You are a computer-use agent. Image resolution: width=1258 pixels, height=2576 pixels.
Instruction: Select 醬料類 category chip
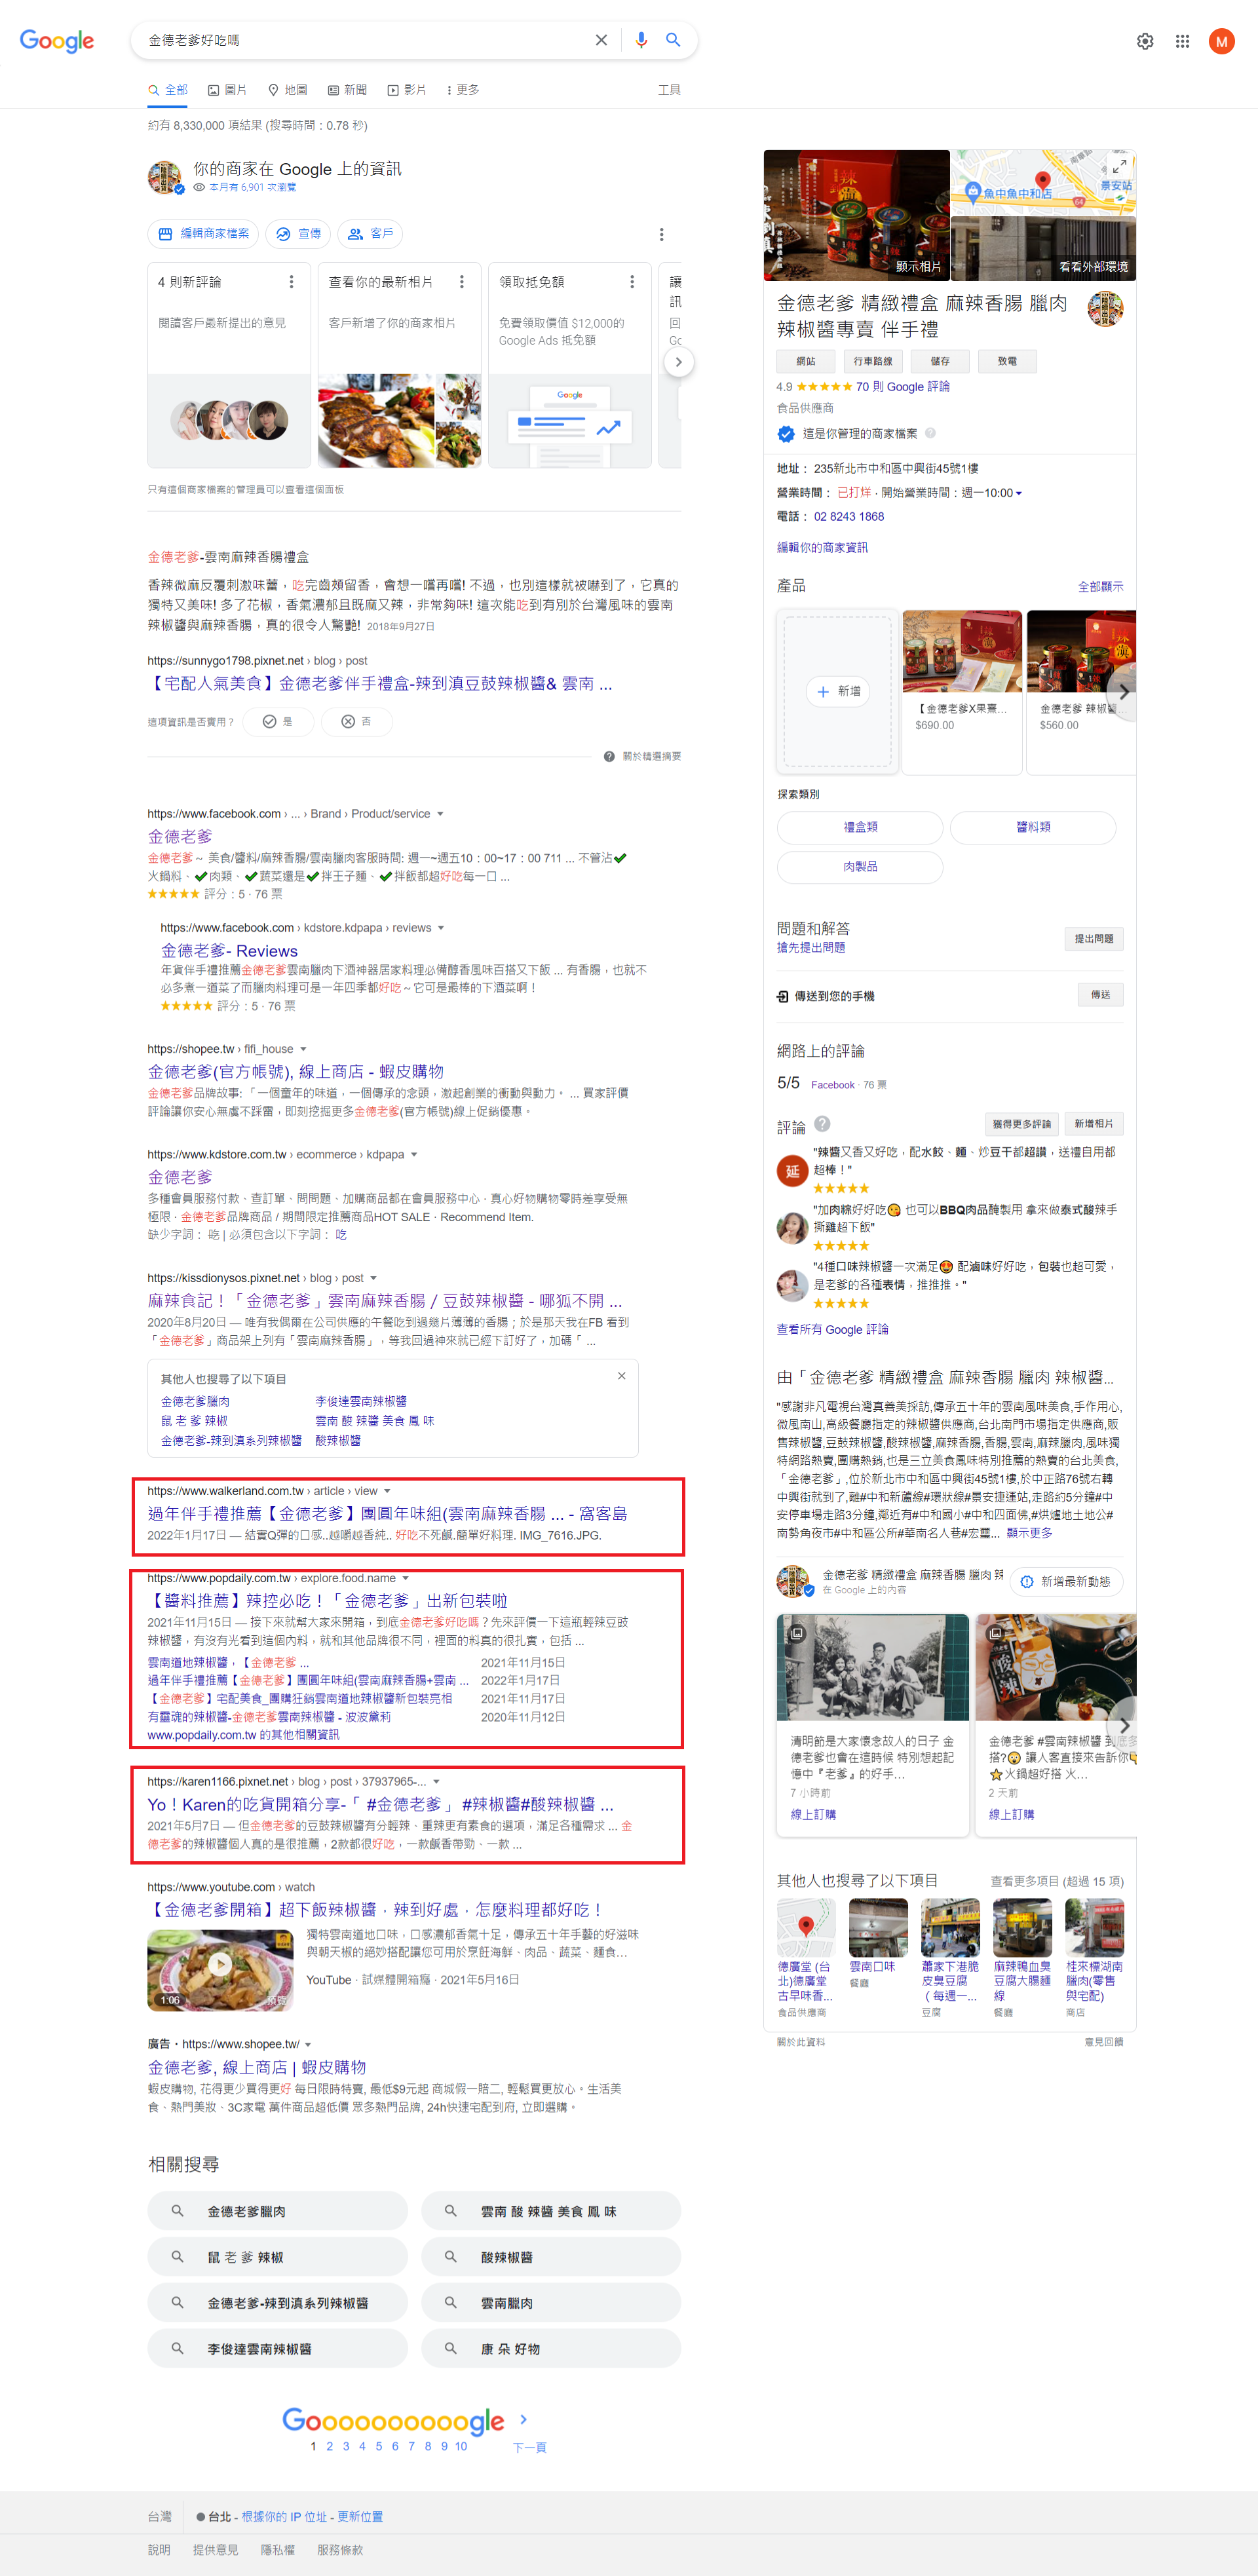1033,827
